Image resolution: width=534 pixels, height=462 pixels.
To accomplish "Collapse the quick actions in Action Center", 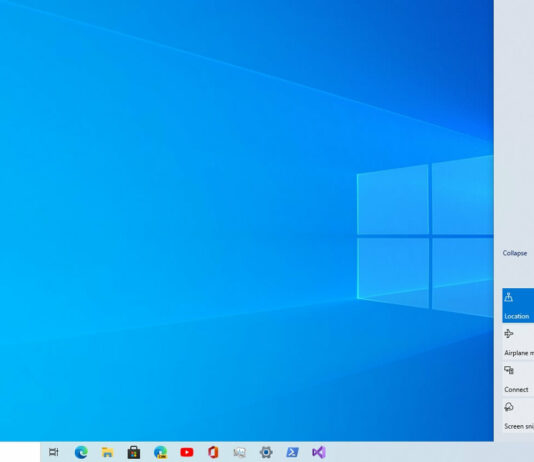I will point(515,253).
